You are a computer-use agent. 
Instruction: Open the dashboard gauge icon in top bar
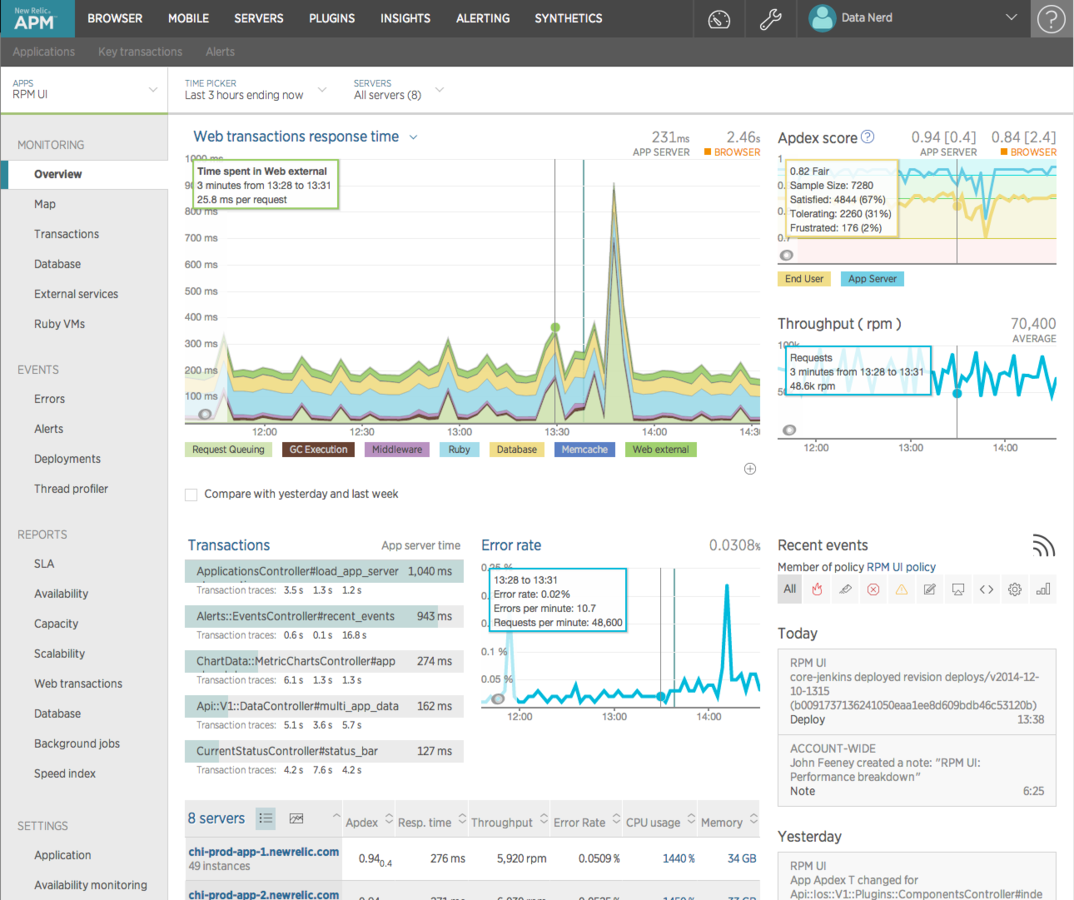pyautogui.click(x=719, y=19)
